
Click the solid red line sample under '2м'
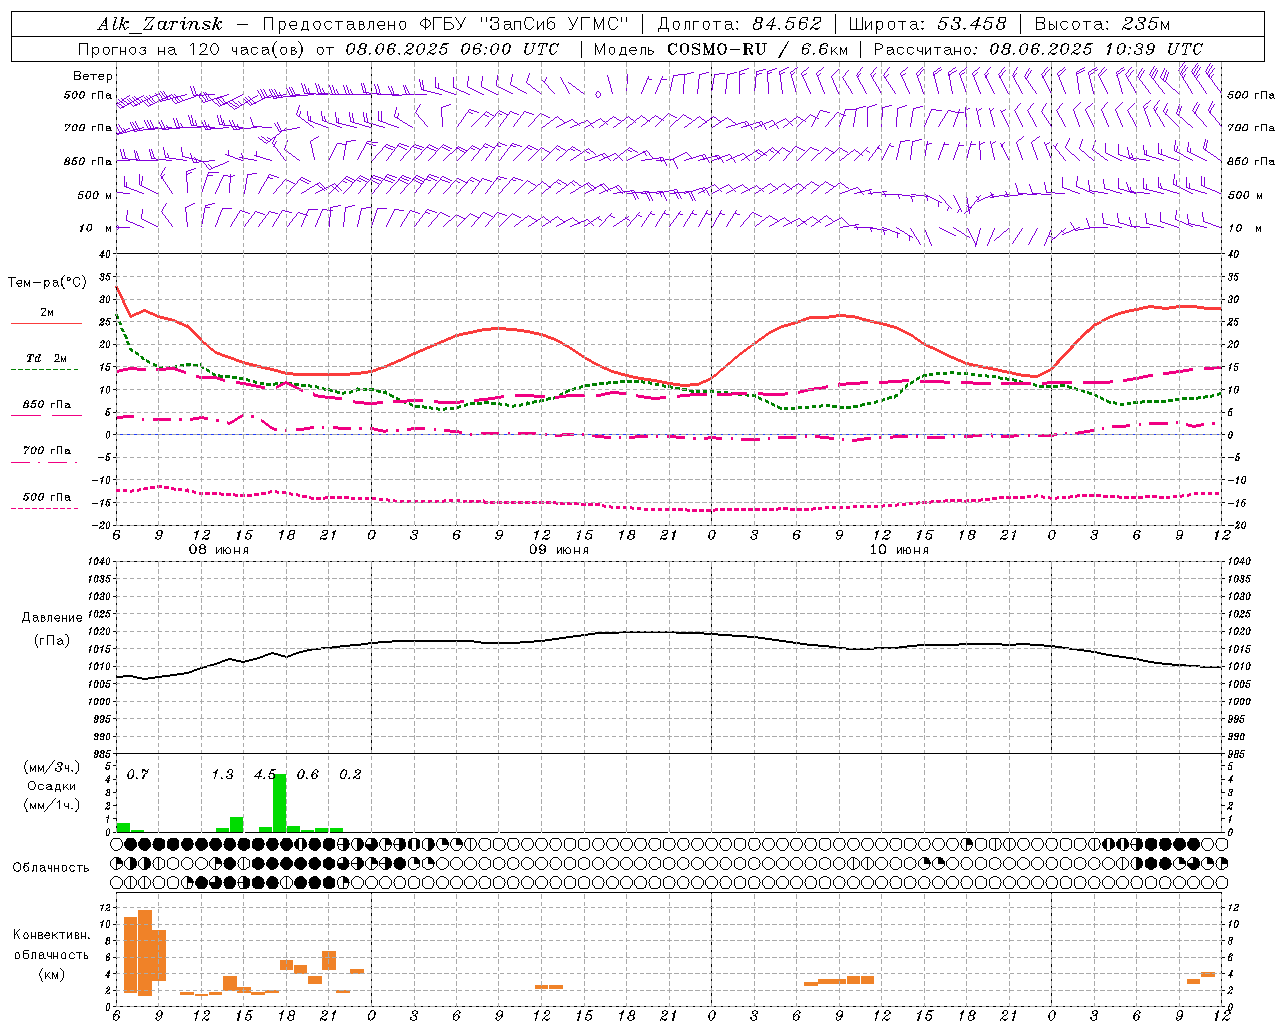coord(46,323)
